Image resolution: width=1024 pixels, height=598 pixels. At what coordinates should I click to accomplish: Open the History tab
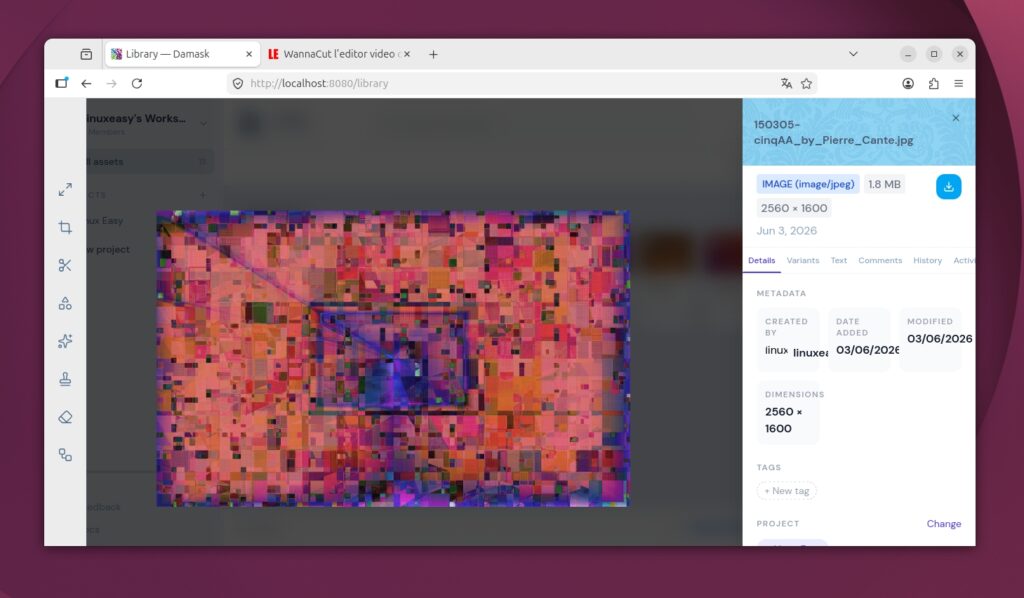927,260
